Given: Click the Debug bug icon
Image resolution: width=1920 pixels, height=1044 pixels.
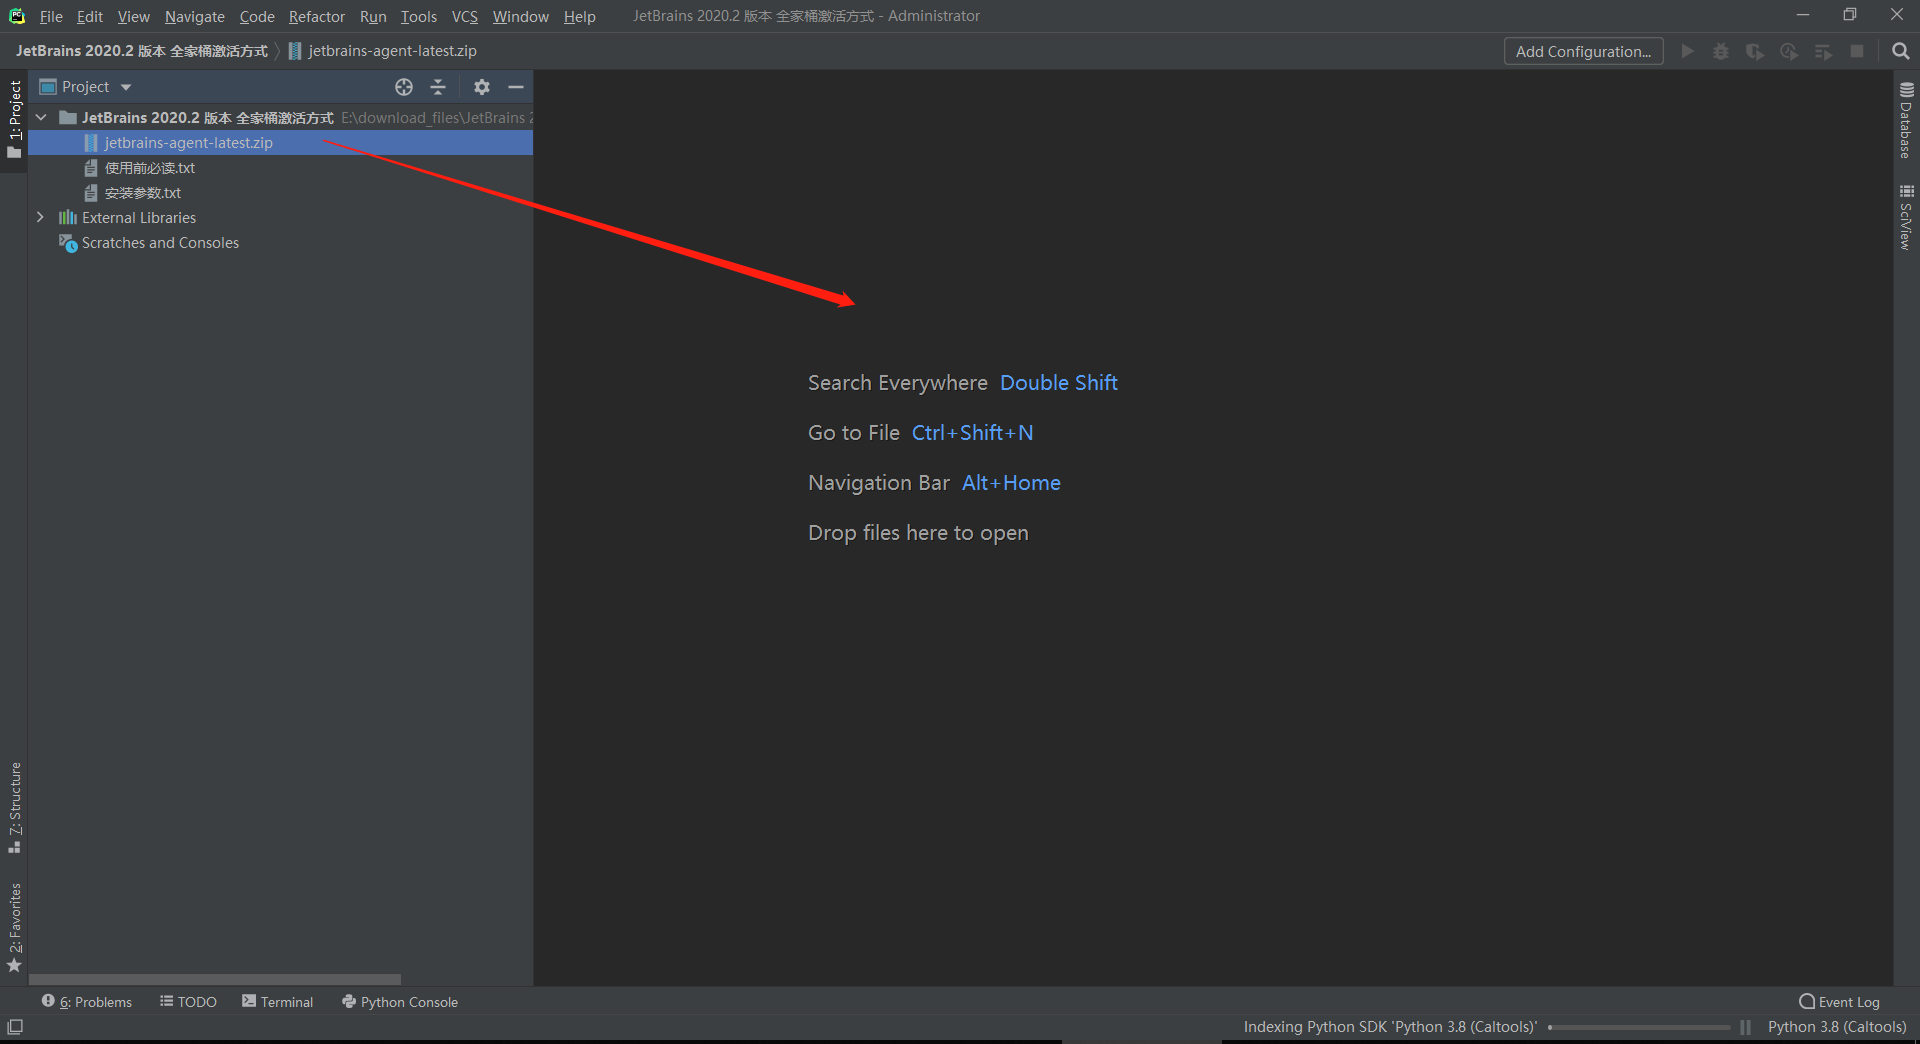Looking at the screenshot, I should click(1721, 51).
